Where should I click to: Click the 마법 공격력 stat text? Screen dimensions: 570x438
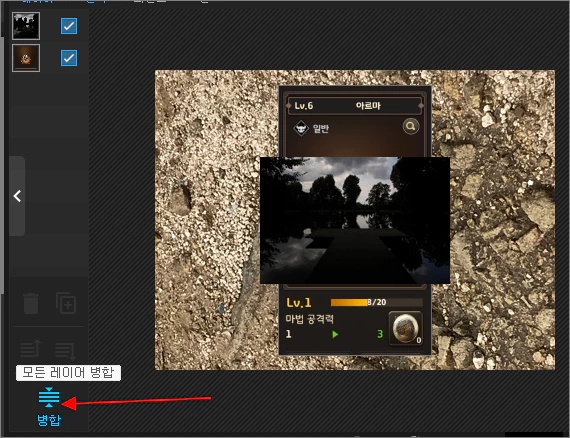(x=309, y=319)
